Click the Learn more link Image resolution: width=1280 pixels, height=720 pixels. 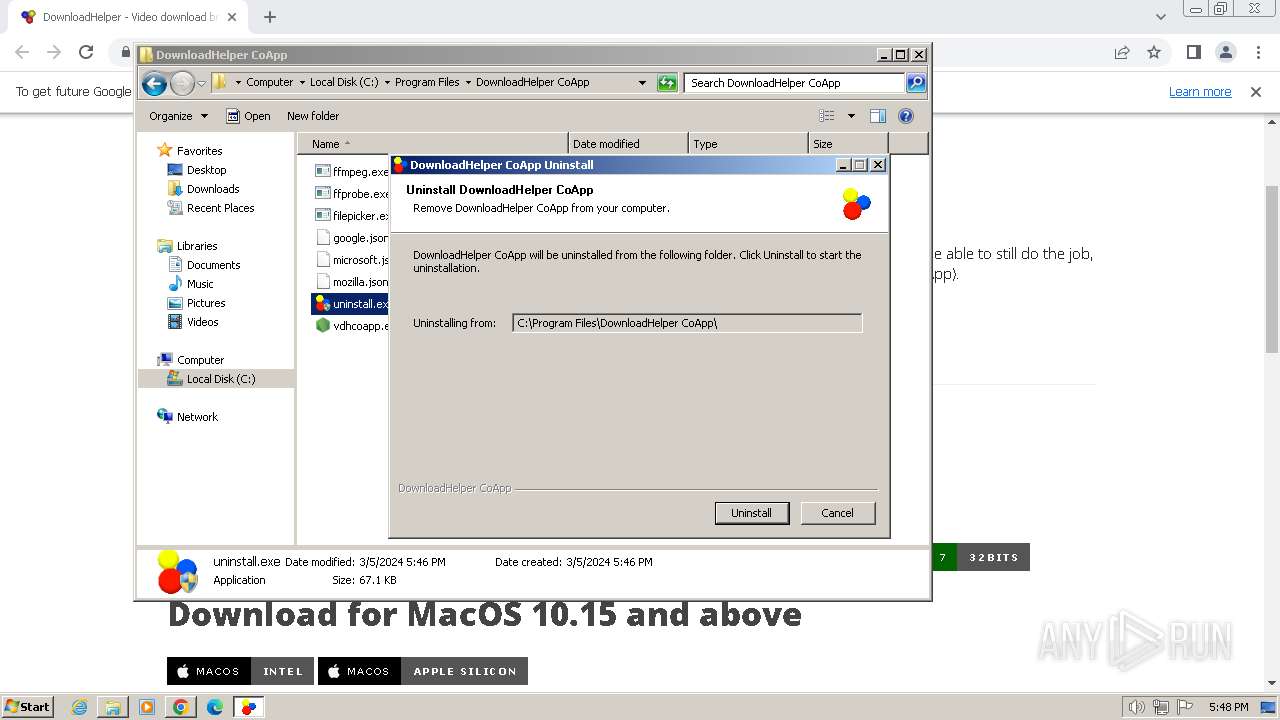pyautogui.click(x=1200, y=92)
